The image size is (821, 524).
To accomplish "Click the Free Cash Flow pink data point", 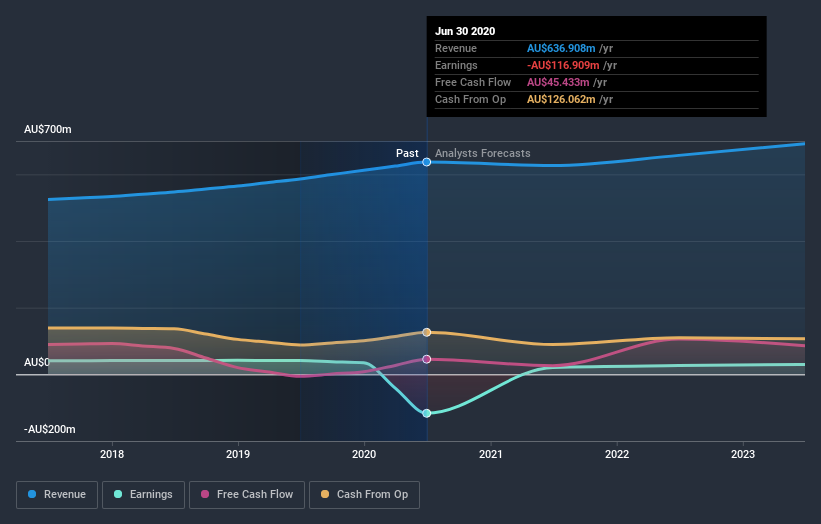I will coord(427,359).
